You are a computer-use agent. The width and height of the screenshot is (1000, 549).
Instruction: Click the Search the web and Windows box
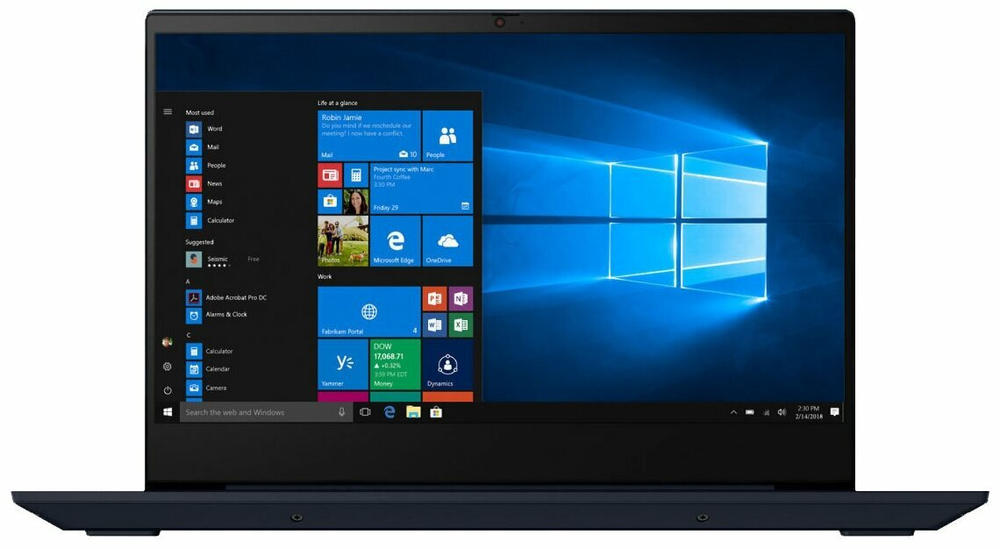coord(266,413)
